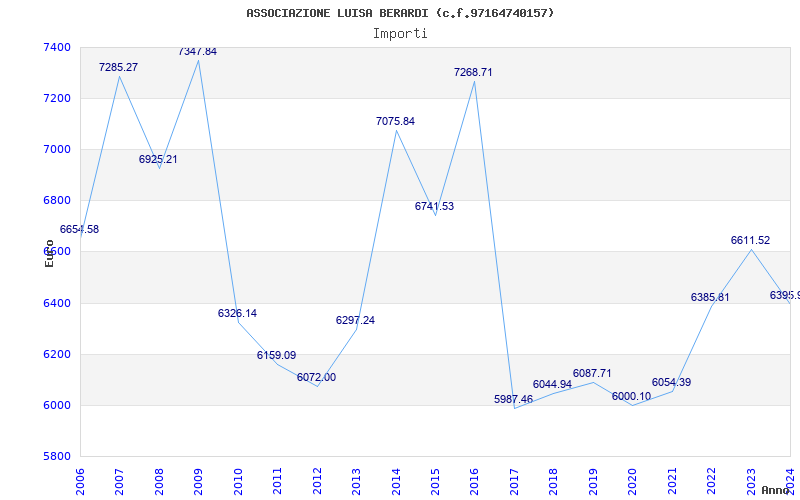Click x-axis year label 2020
Viewport: 800px width, 500px height.
(x=633, y=482)
